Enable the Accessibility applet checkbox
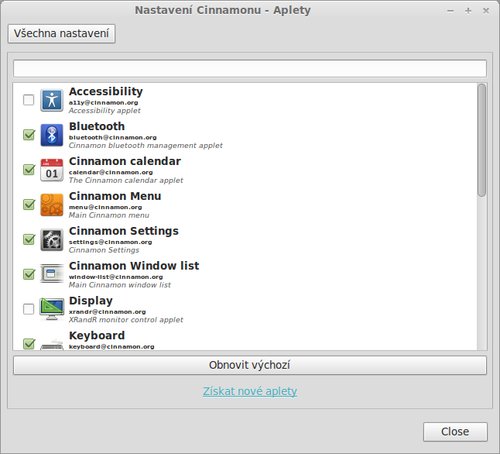Screen dimensions: 500x454 coord(29,100)
